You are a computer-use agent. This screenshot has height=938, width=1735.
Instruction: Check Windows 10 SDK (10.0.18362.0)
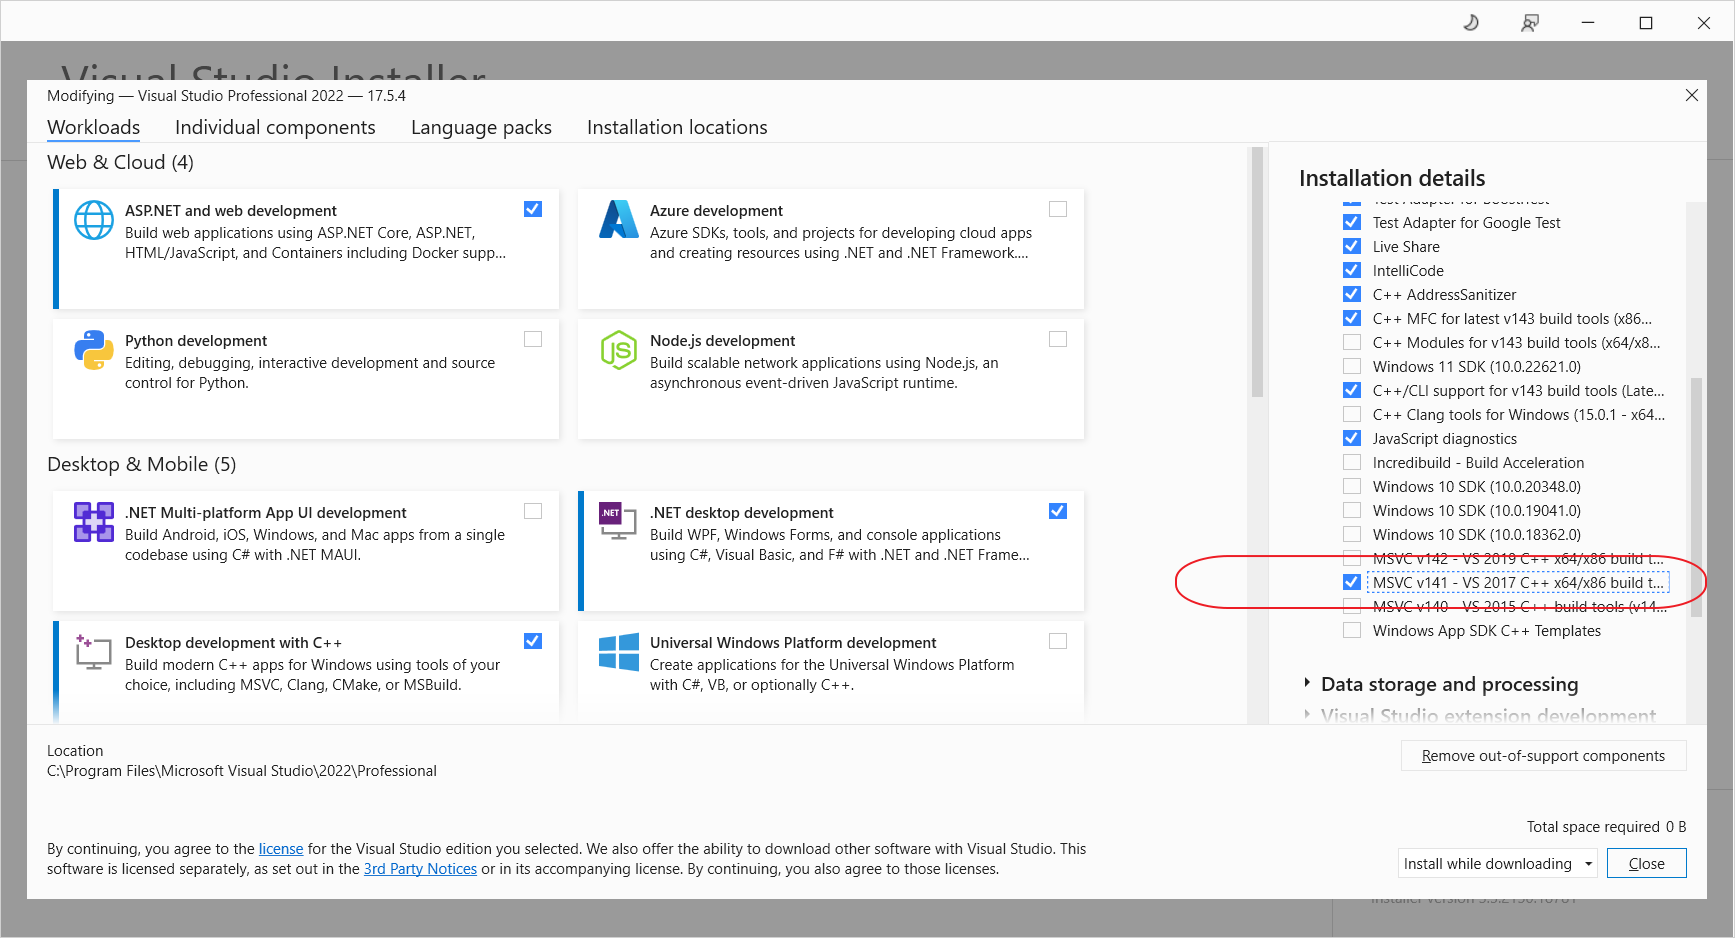pyautogui.click(x=1352, y=534)
